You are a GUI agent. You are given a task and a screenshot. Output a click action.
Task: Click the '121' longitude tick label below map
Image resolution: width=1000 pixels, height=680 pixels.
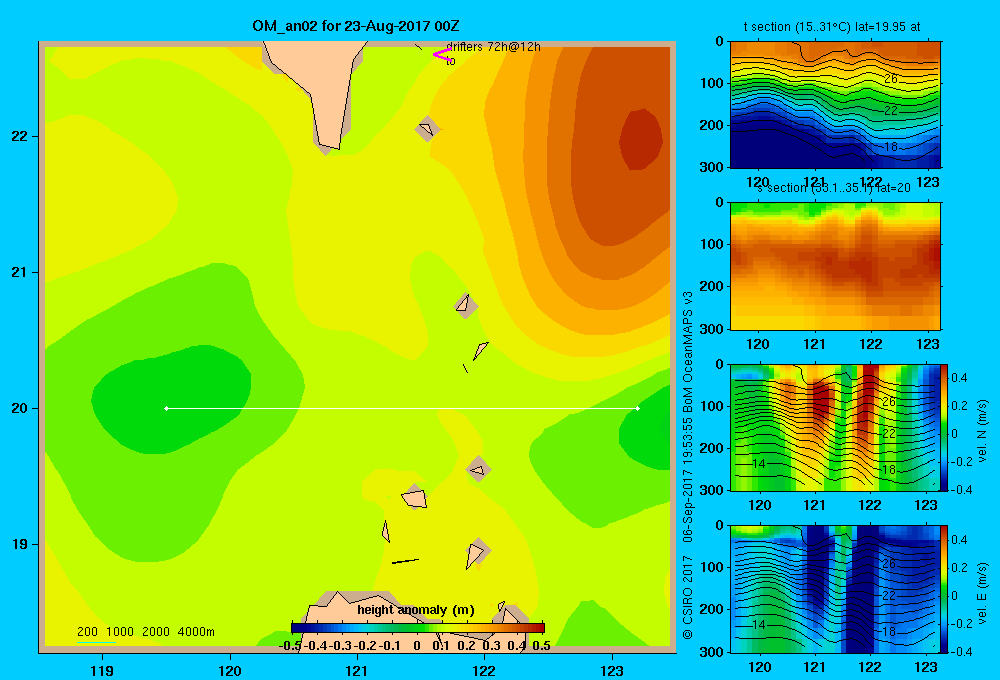coord(357,670)
